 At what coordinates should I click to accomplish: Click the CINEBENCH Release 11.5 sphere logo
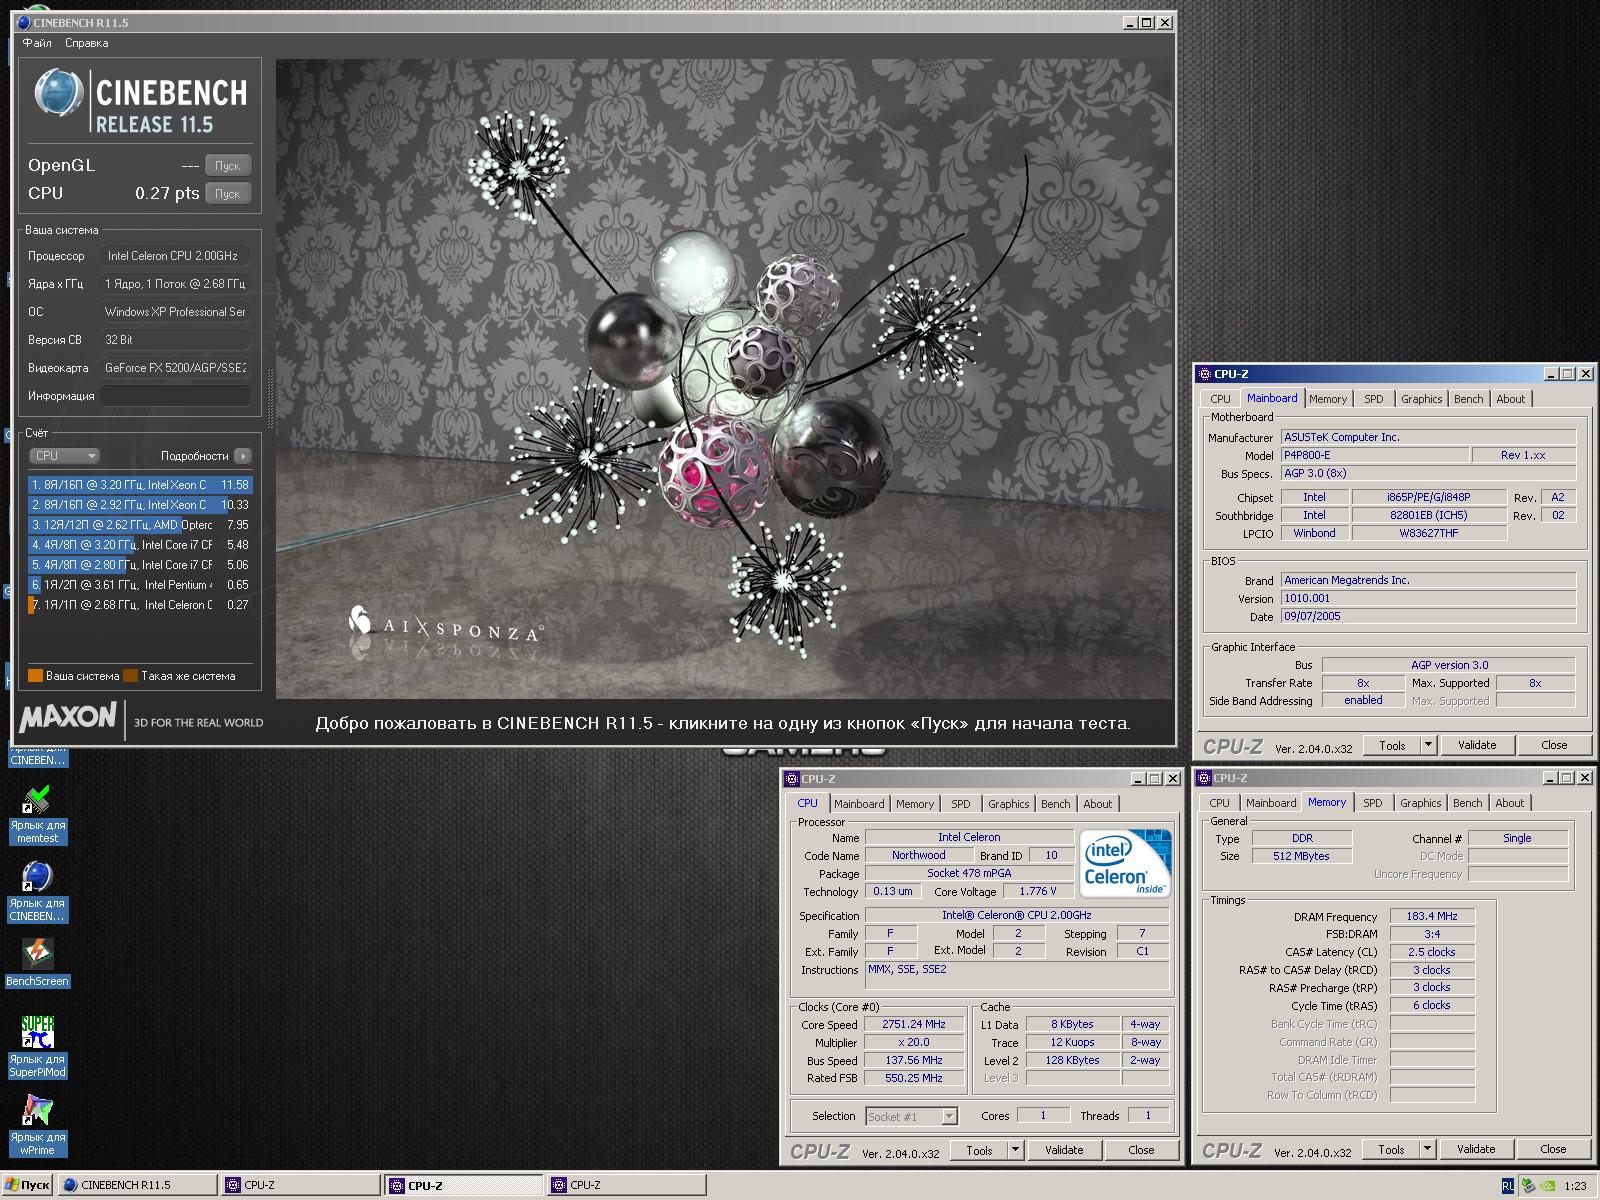(x=58, y=93)
